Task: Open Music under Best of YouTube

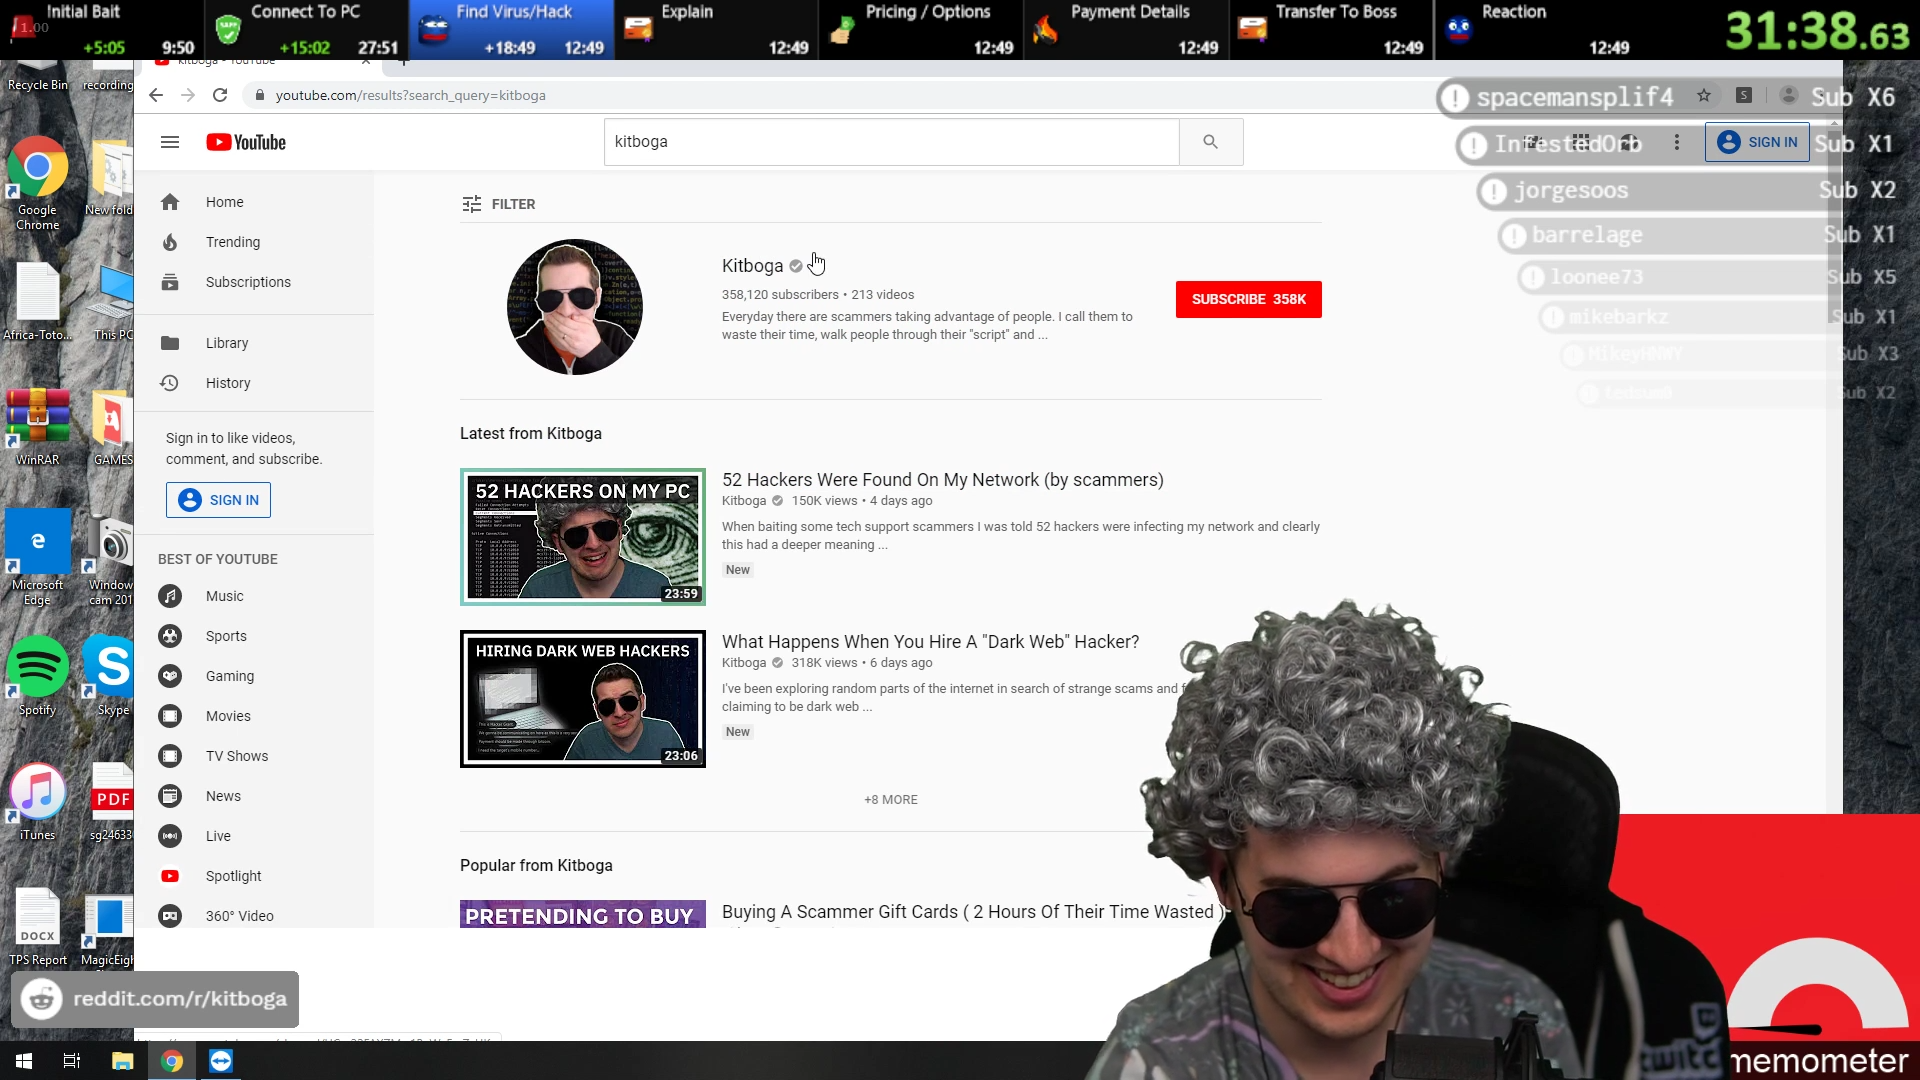Action: pos(254,596)
